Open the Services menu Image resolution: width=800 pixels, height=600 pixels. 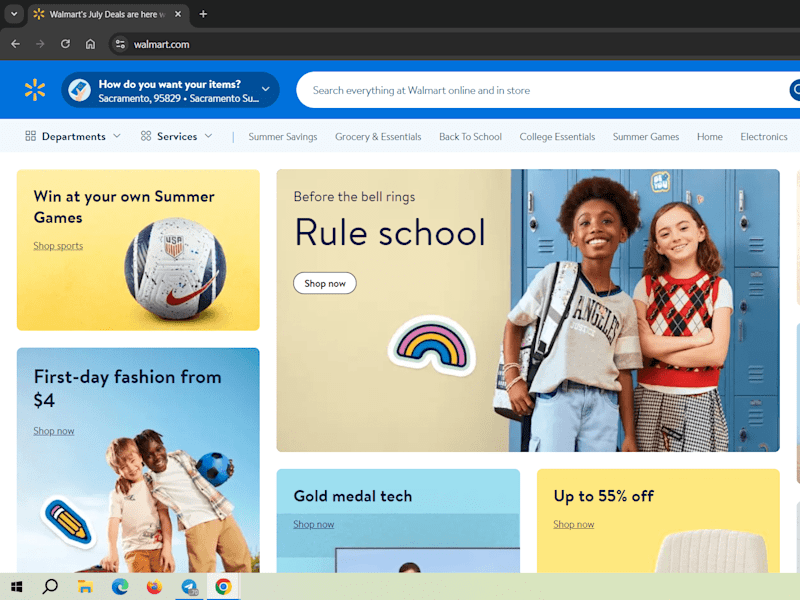click(177, 136)
